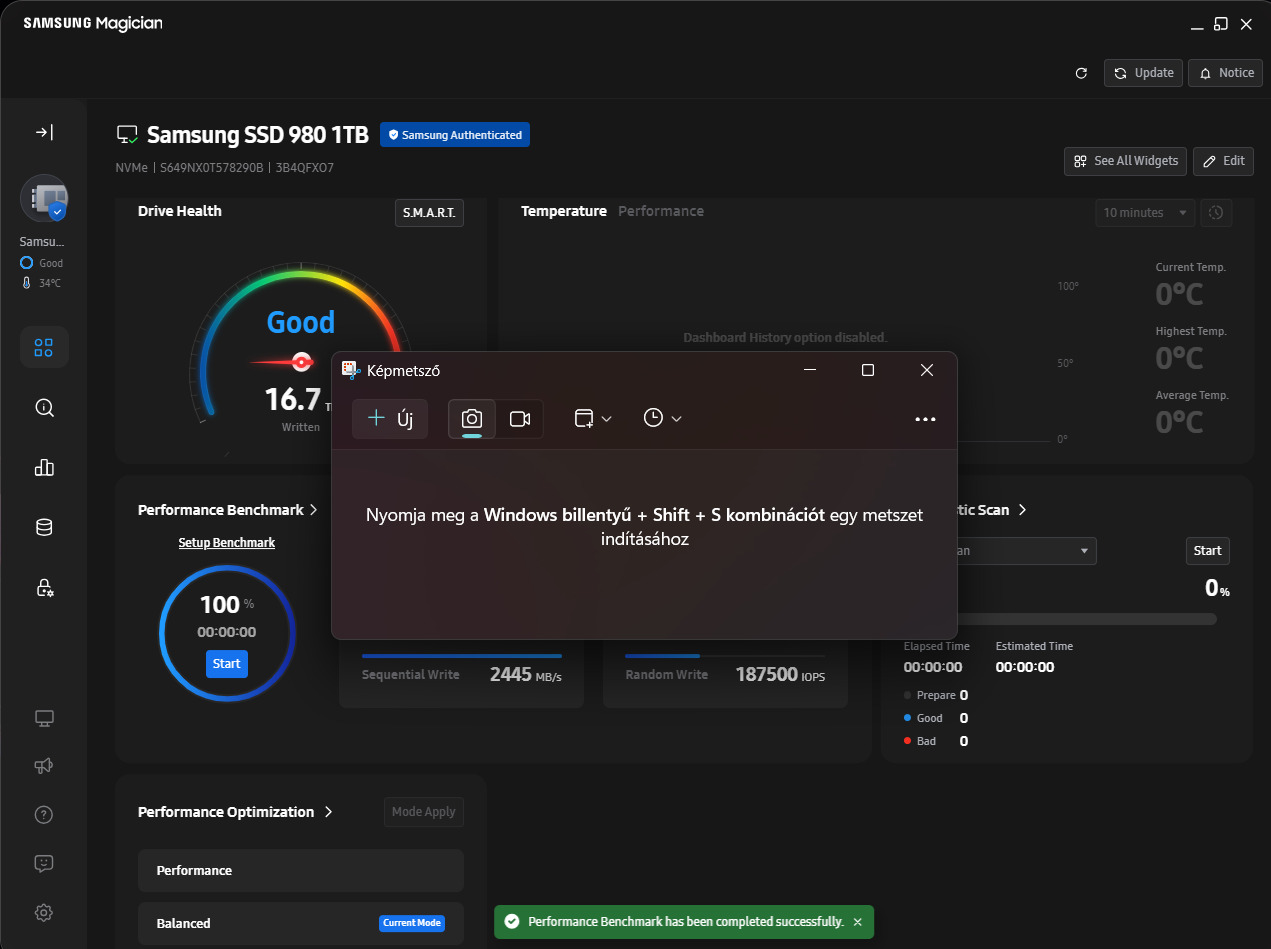
Task: Open the monitor icon in lower sidebar
Action: click(44, 718)
